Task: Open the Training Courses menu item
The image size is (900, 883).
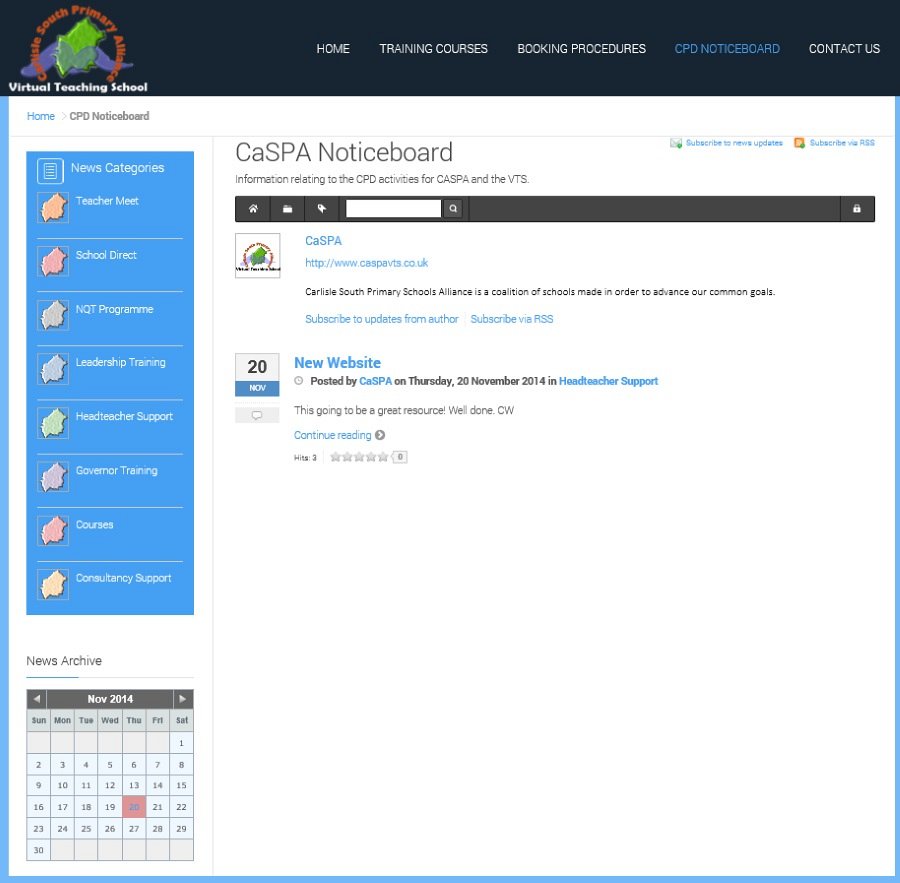Action: 433,49
